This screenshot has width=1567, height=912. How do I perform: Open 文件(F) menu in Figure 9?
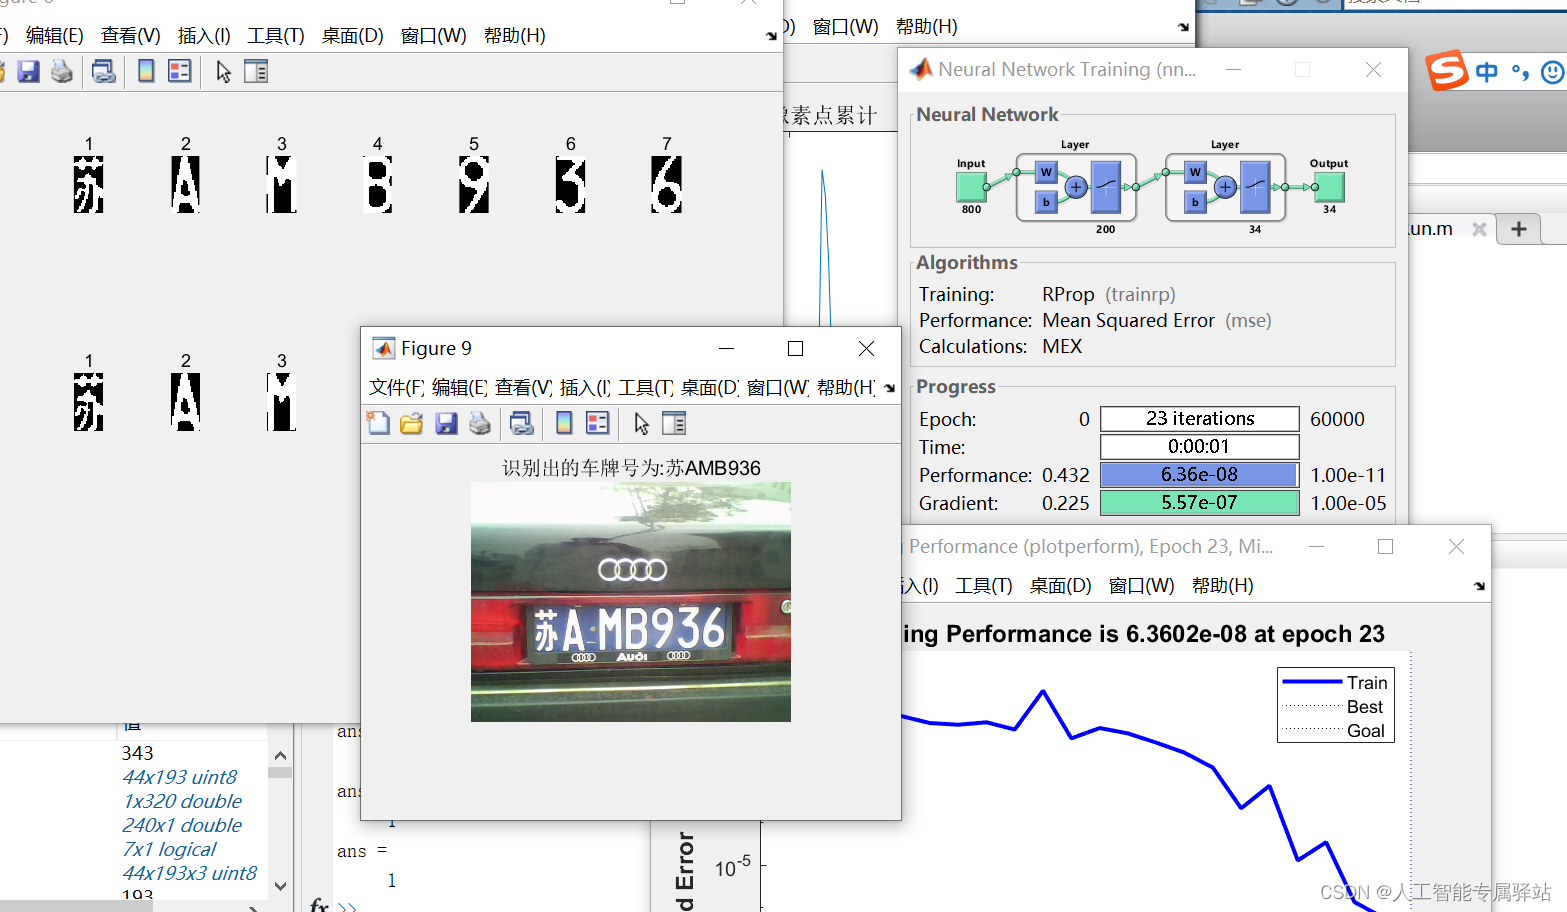[x=396, y=387]
